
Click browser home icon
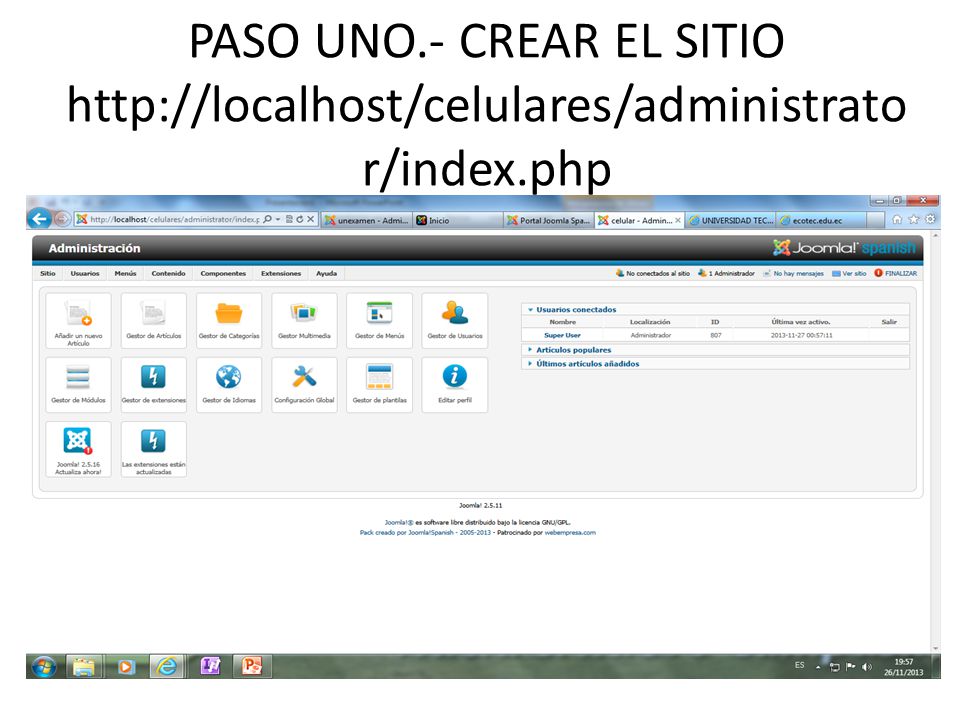897,219
